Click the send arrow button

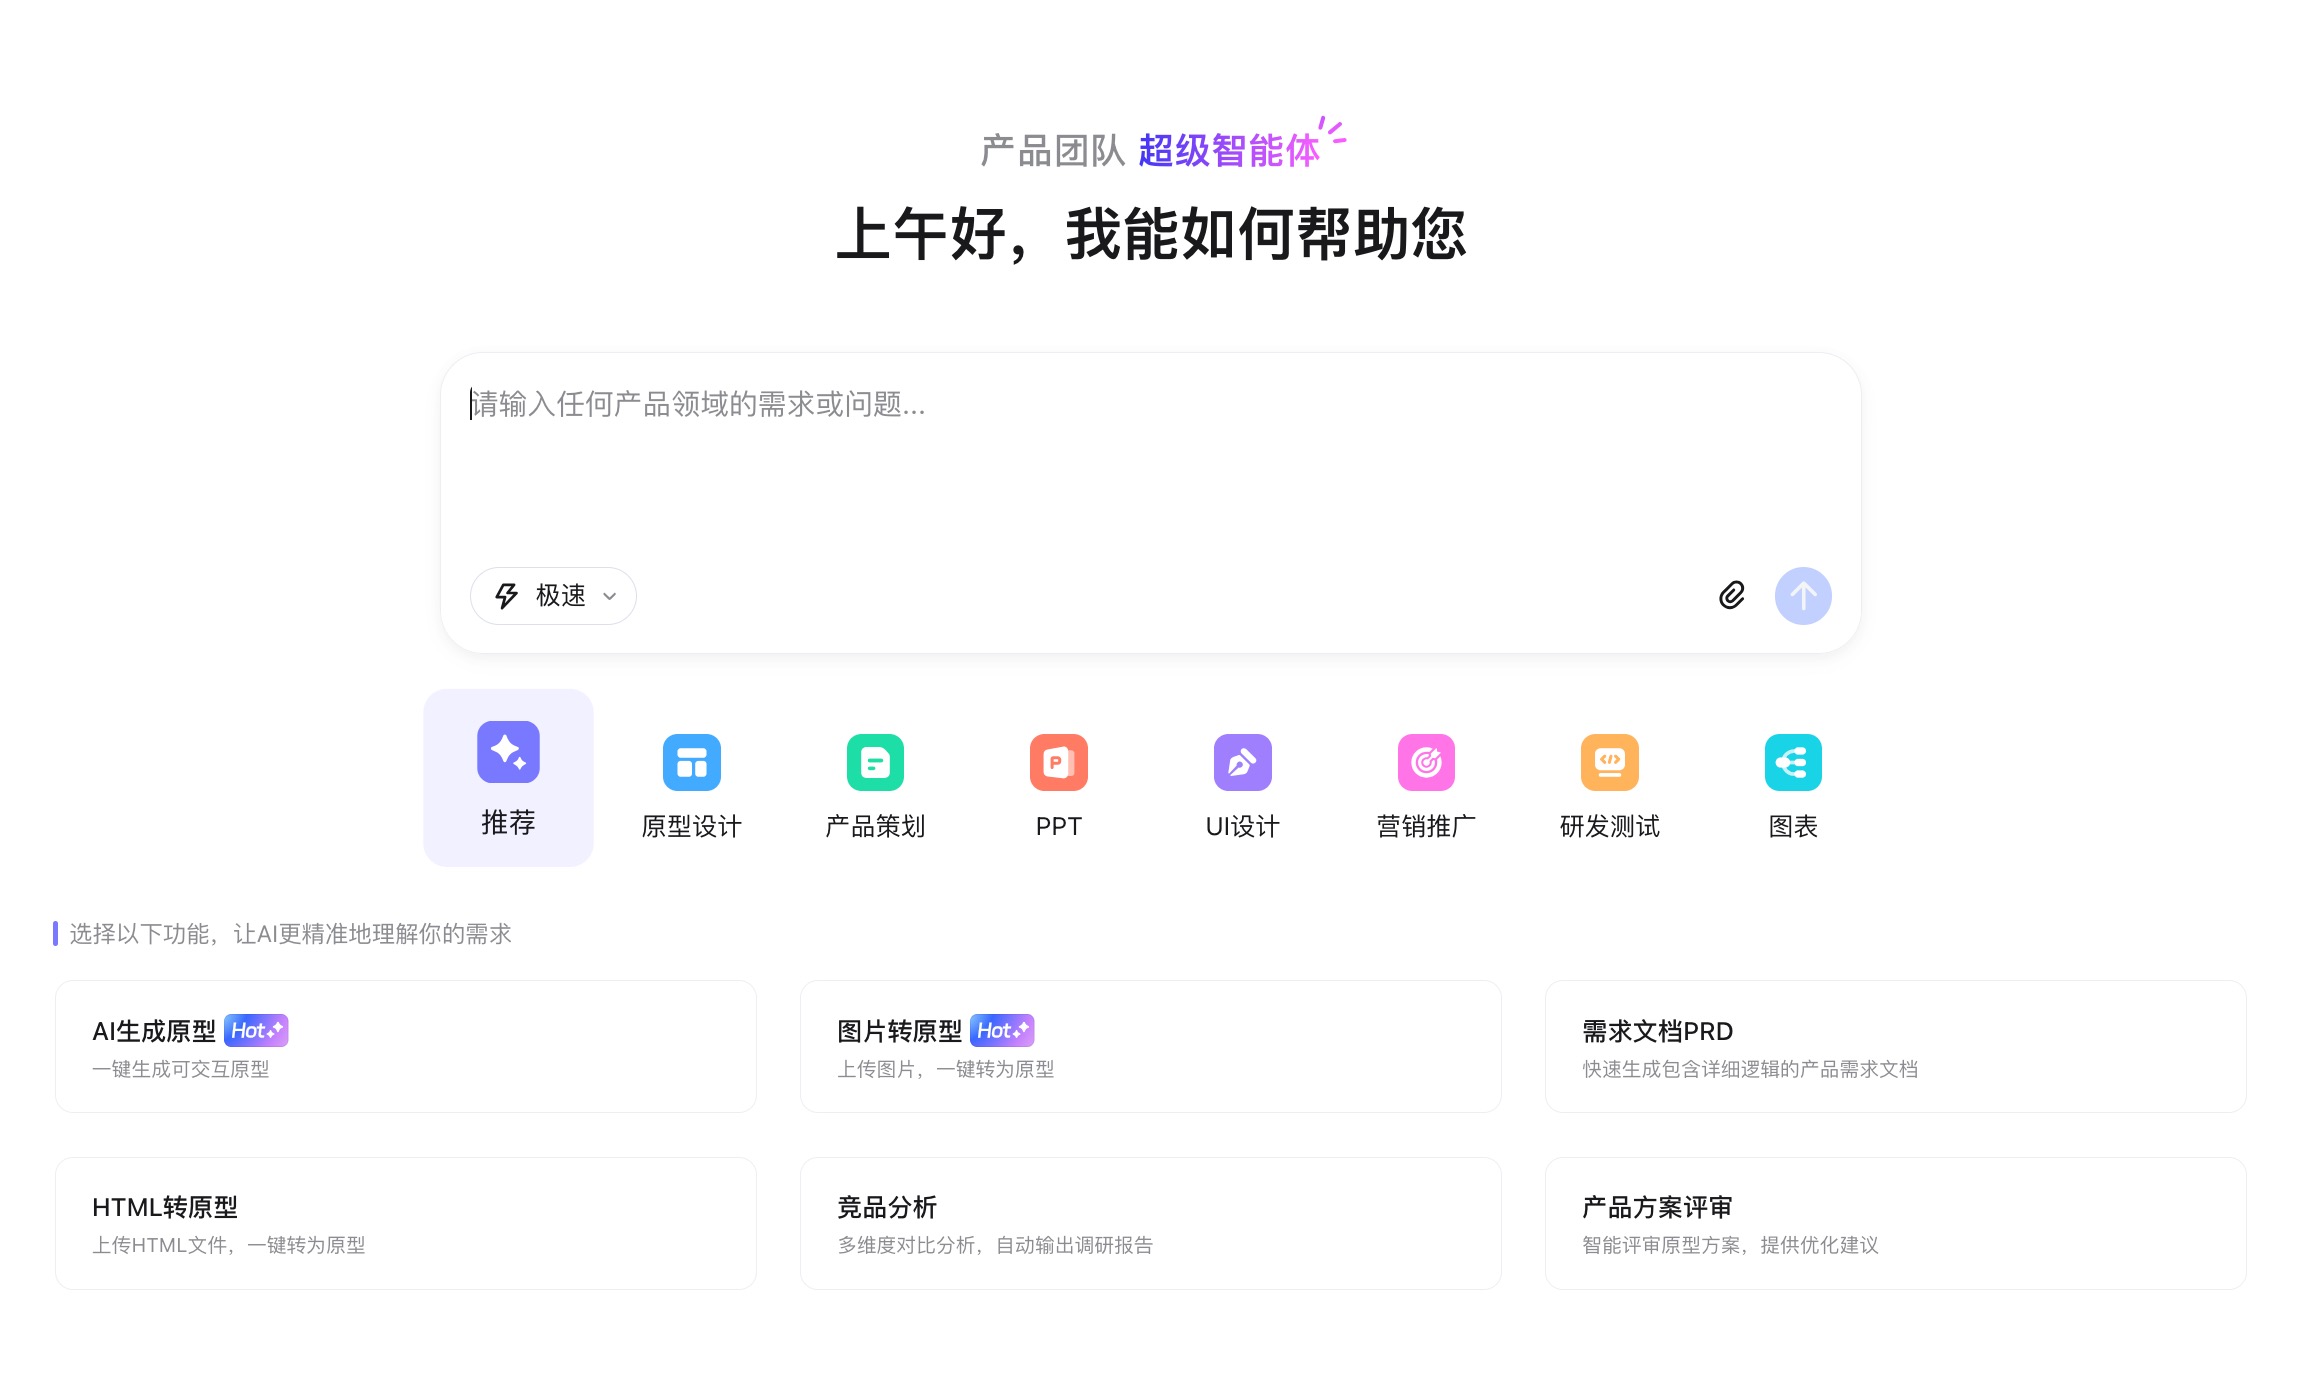pos(1803,595)
